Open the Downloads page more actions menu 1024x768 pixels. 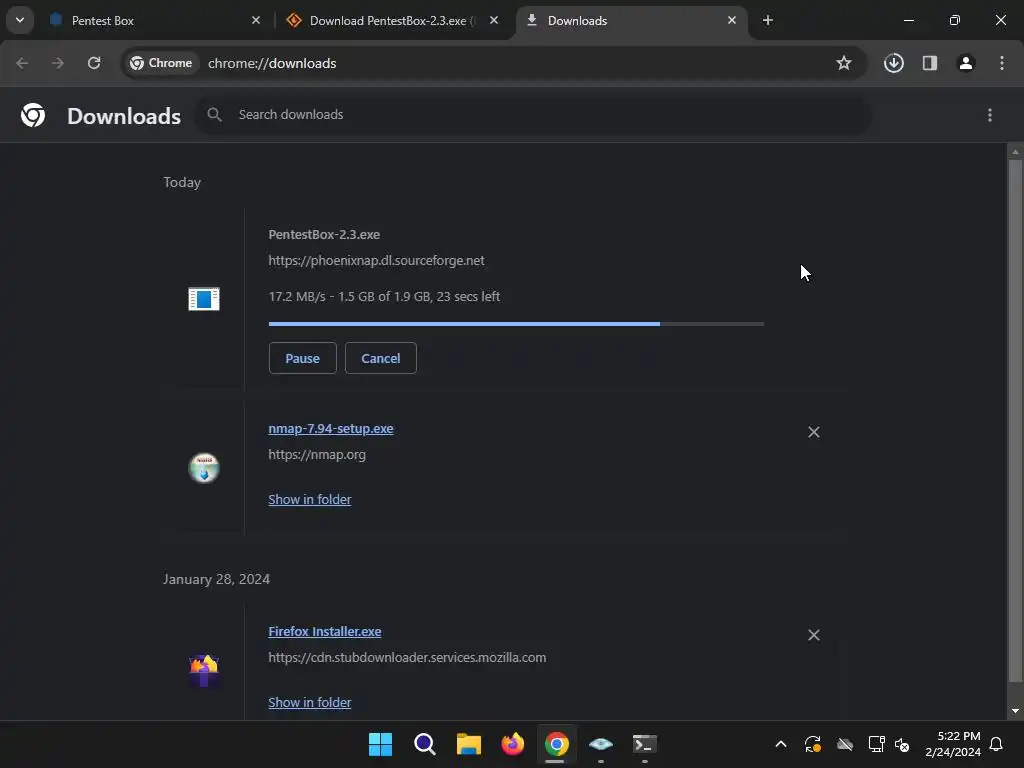coord(990,115)
